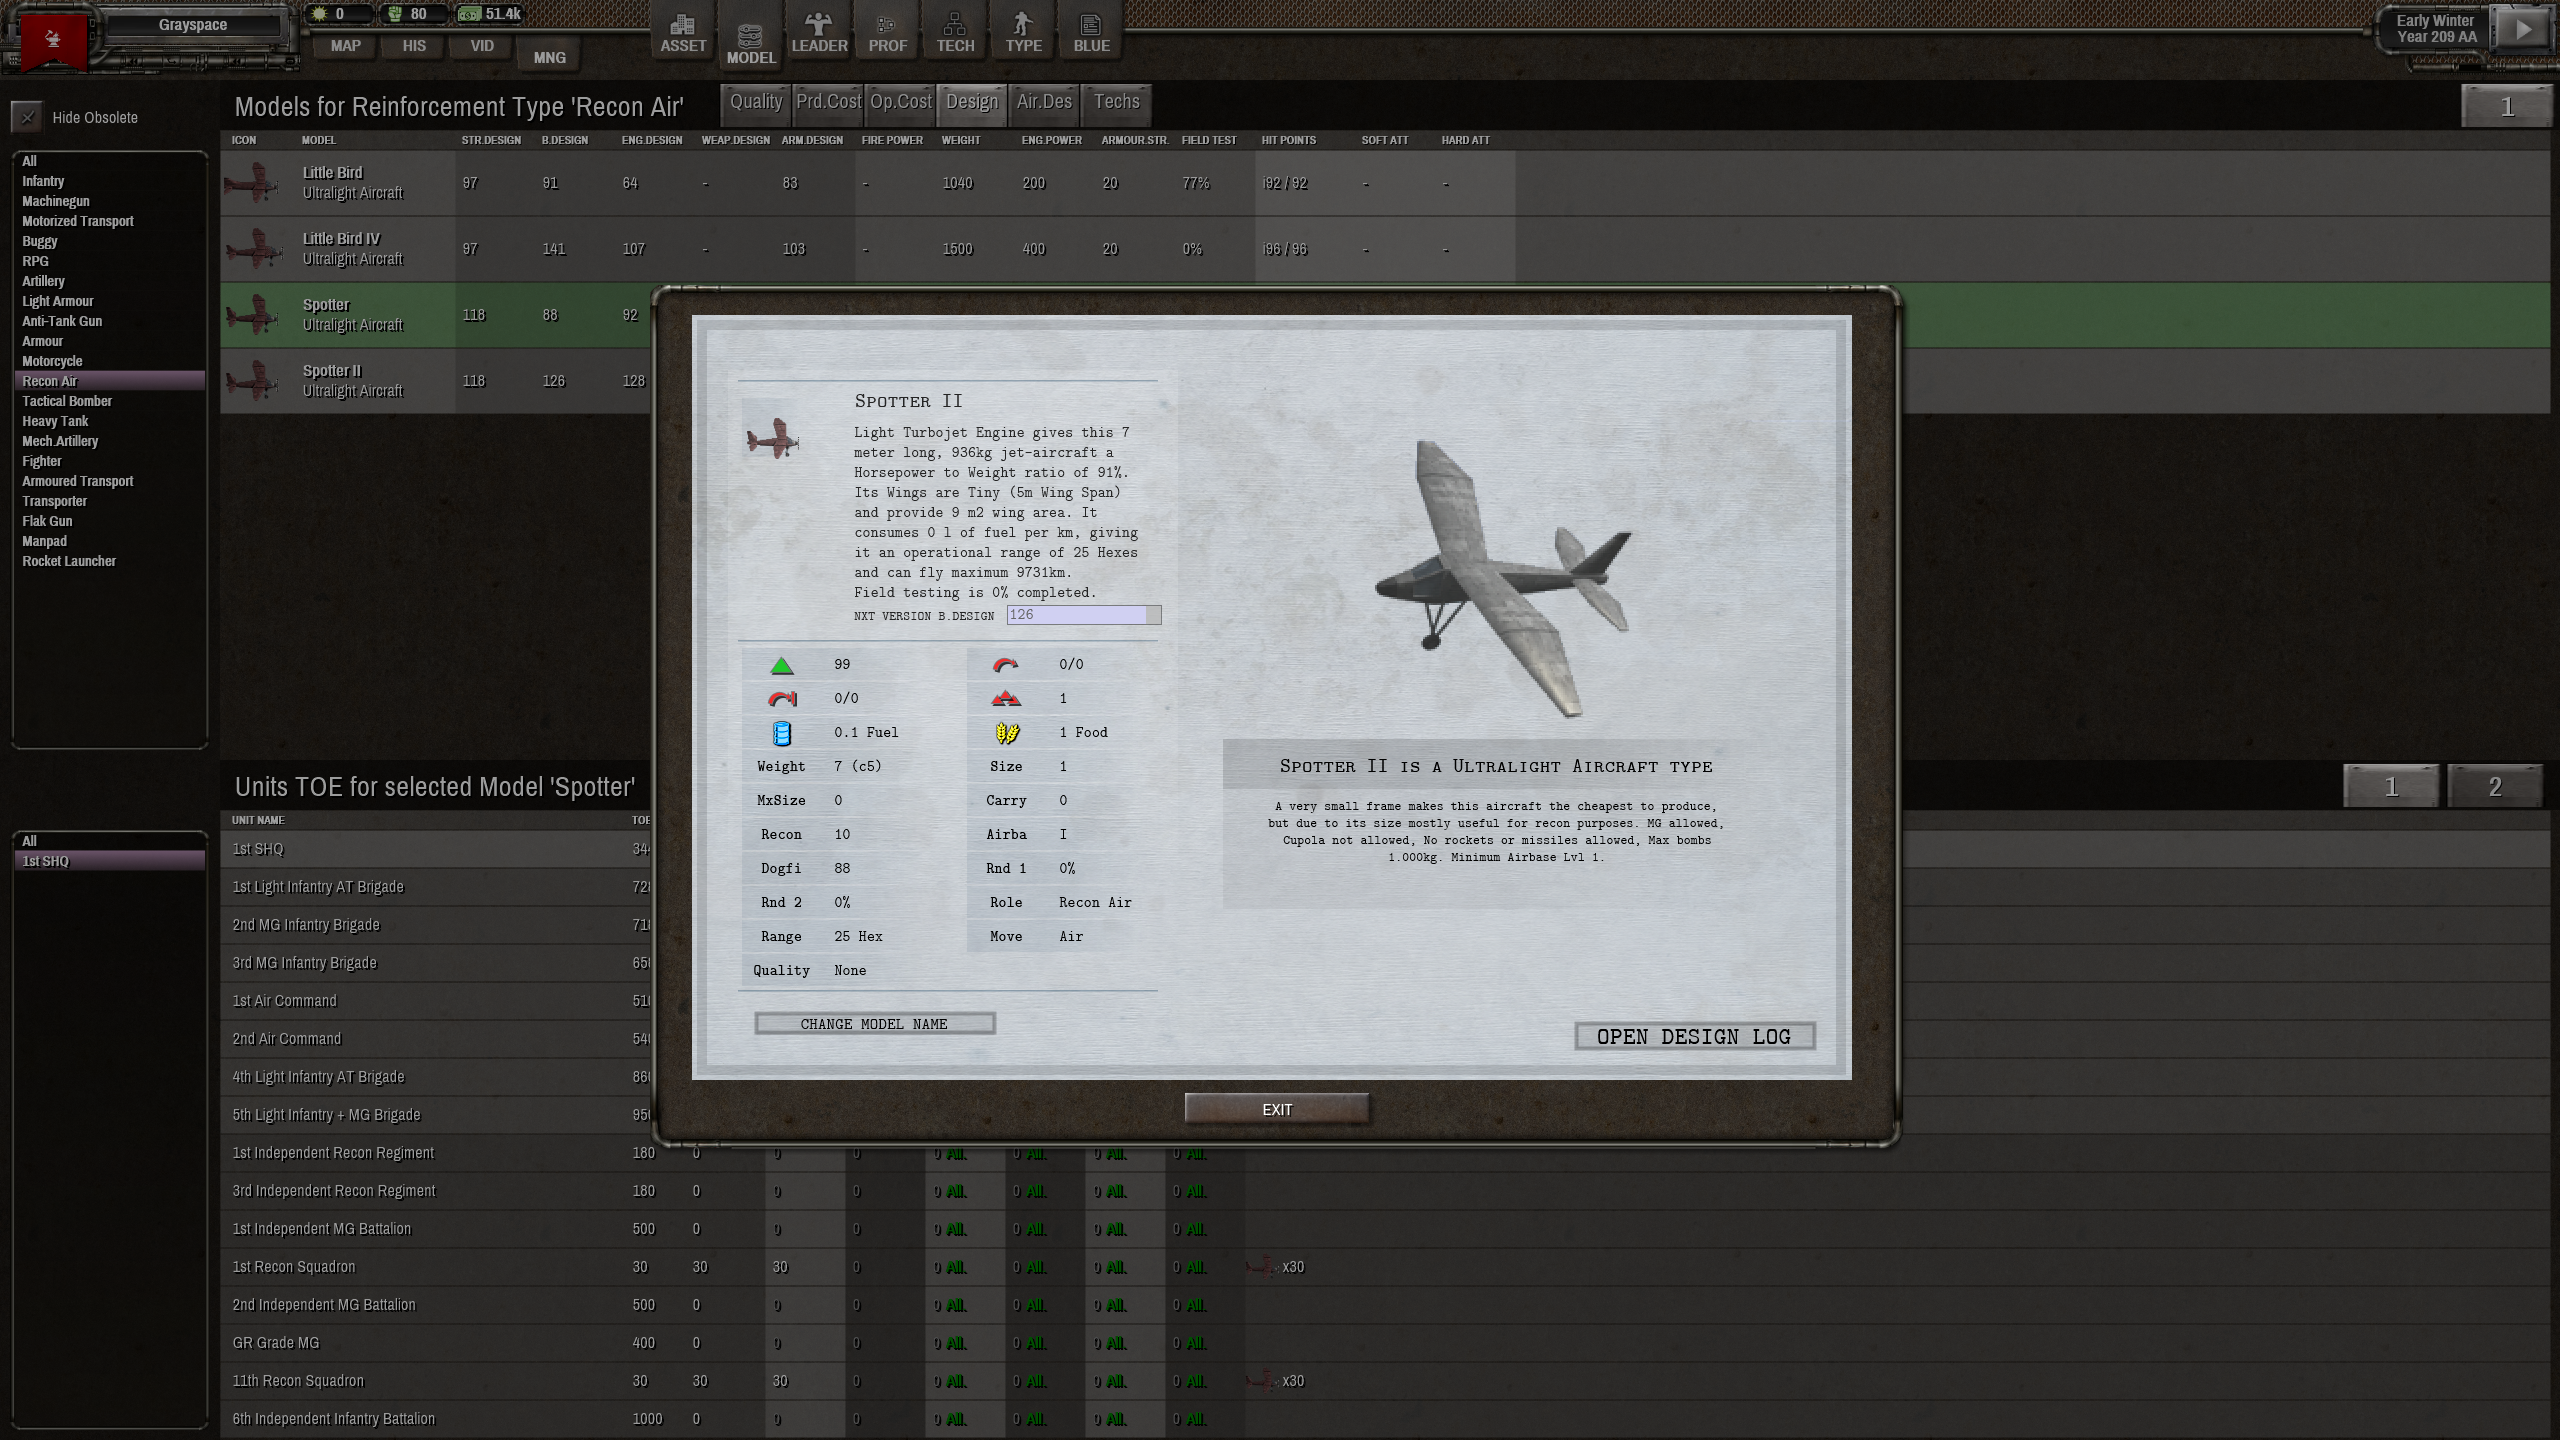Screen dimensions: 2560x1440
Task: Select the MAP menu button
Action: [346, 46]
